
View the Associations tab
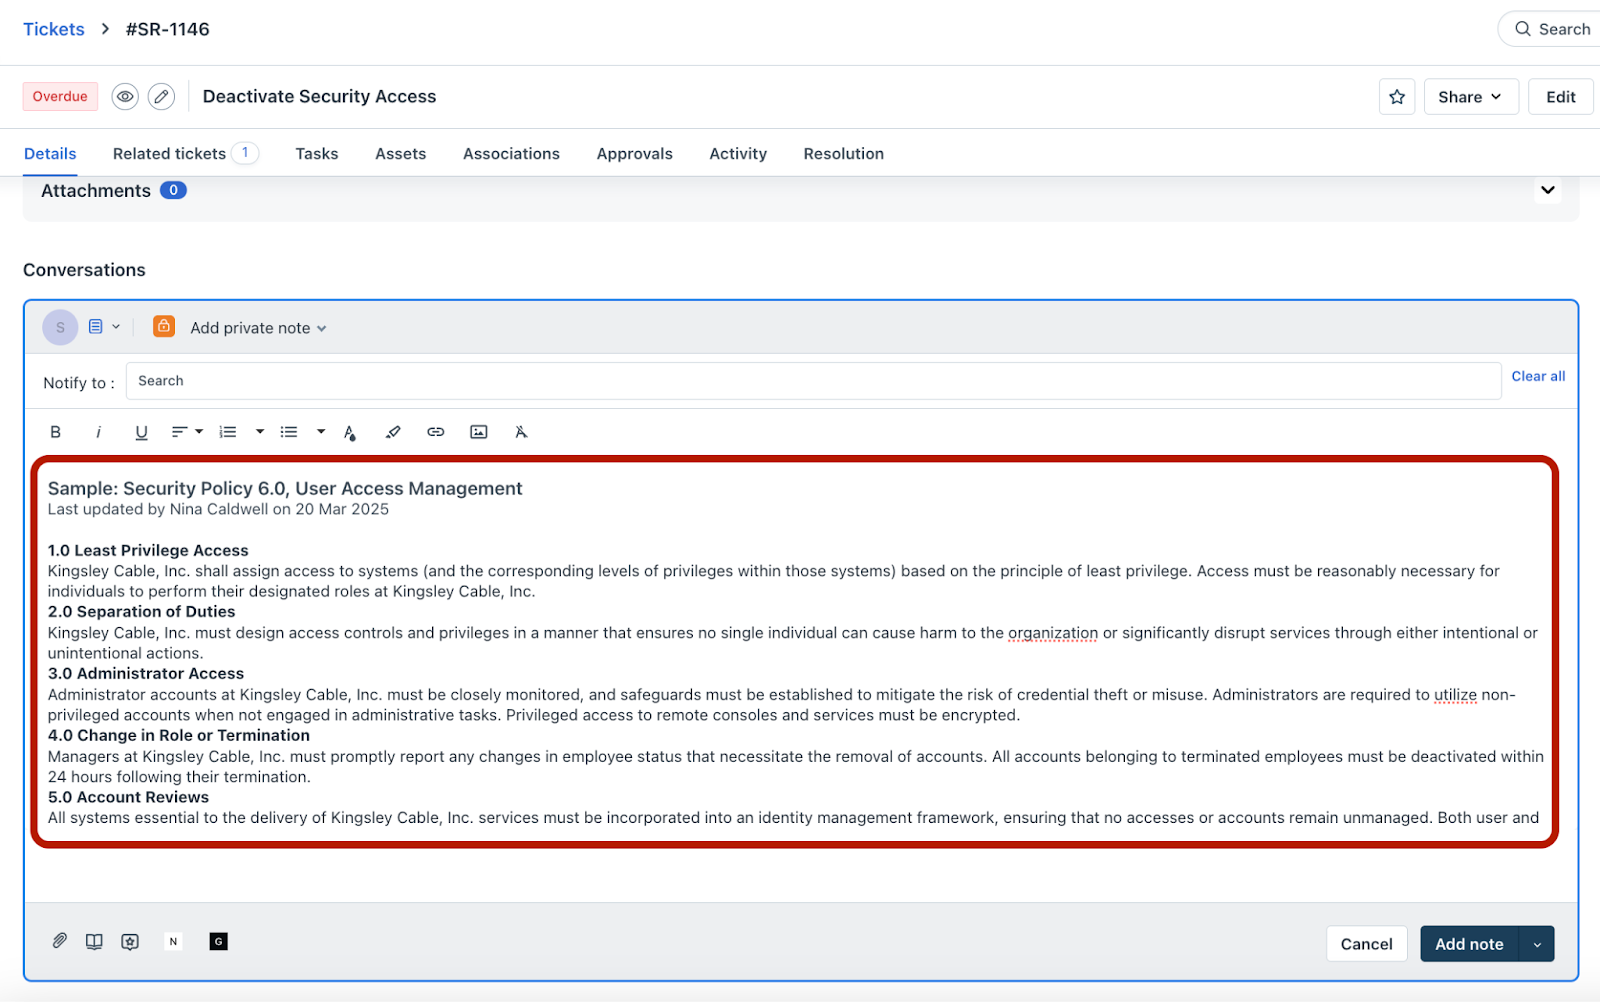511,154
